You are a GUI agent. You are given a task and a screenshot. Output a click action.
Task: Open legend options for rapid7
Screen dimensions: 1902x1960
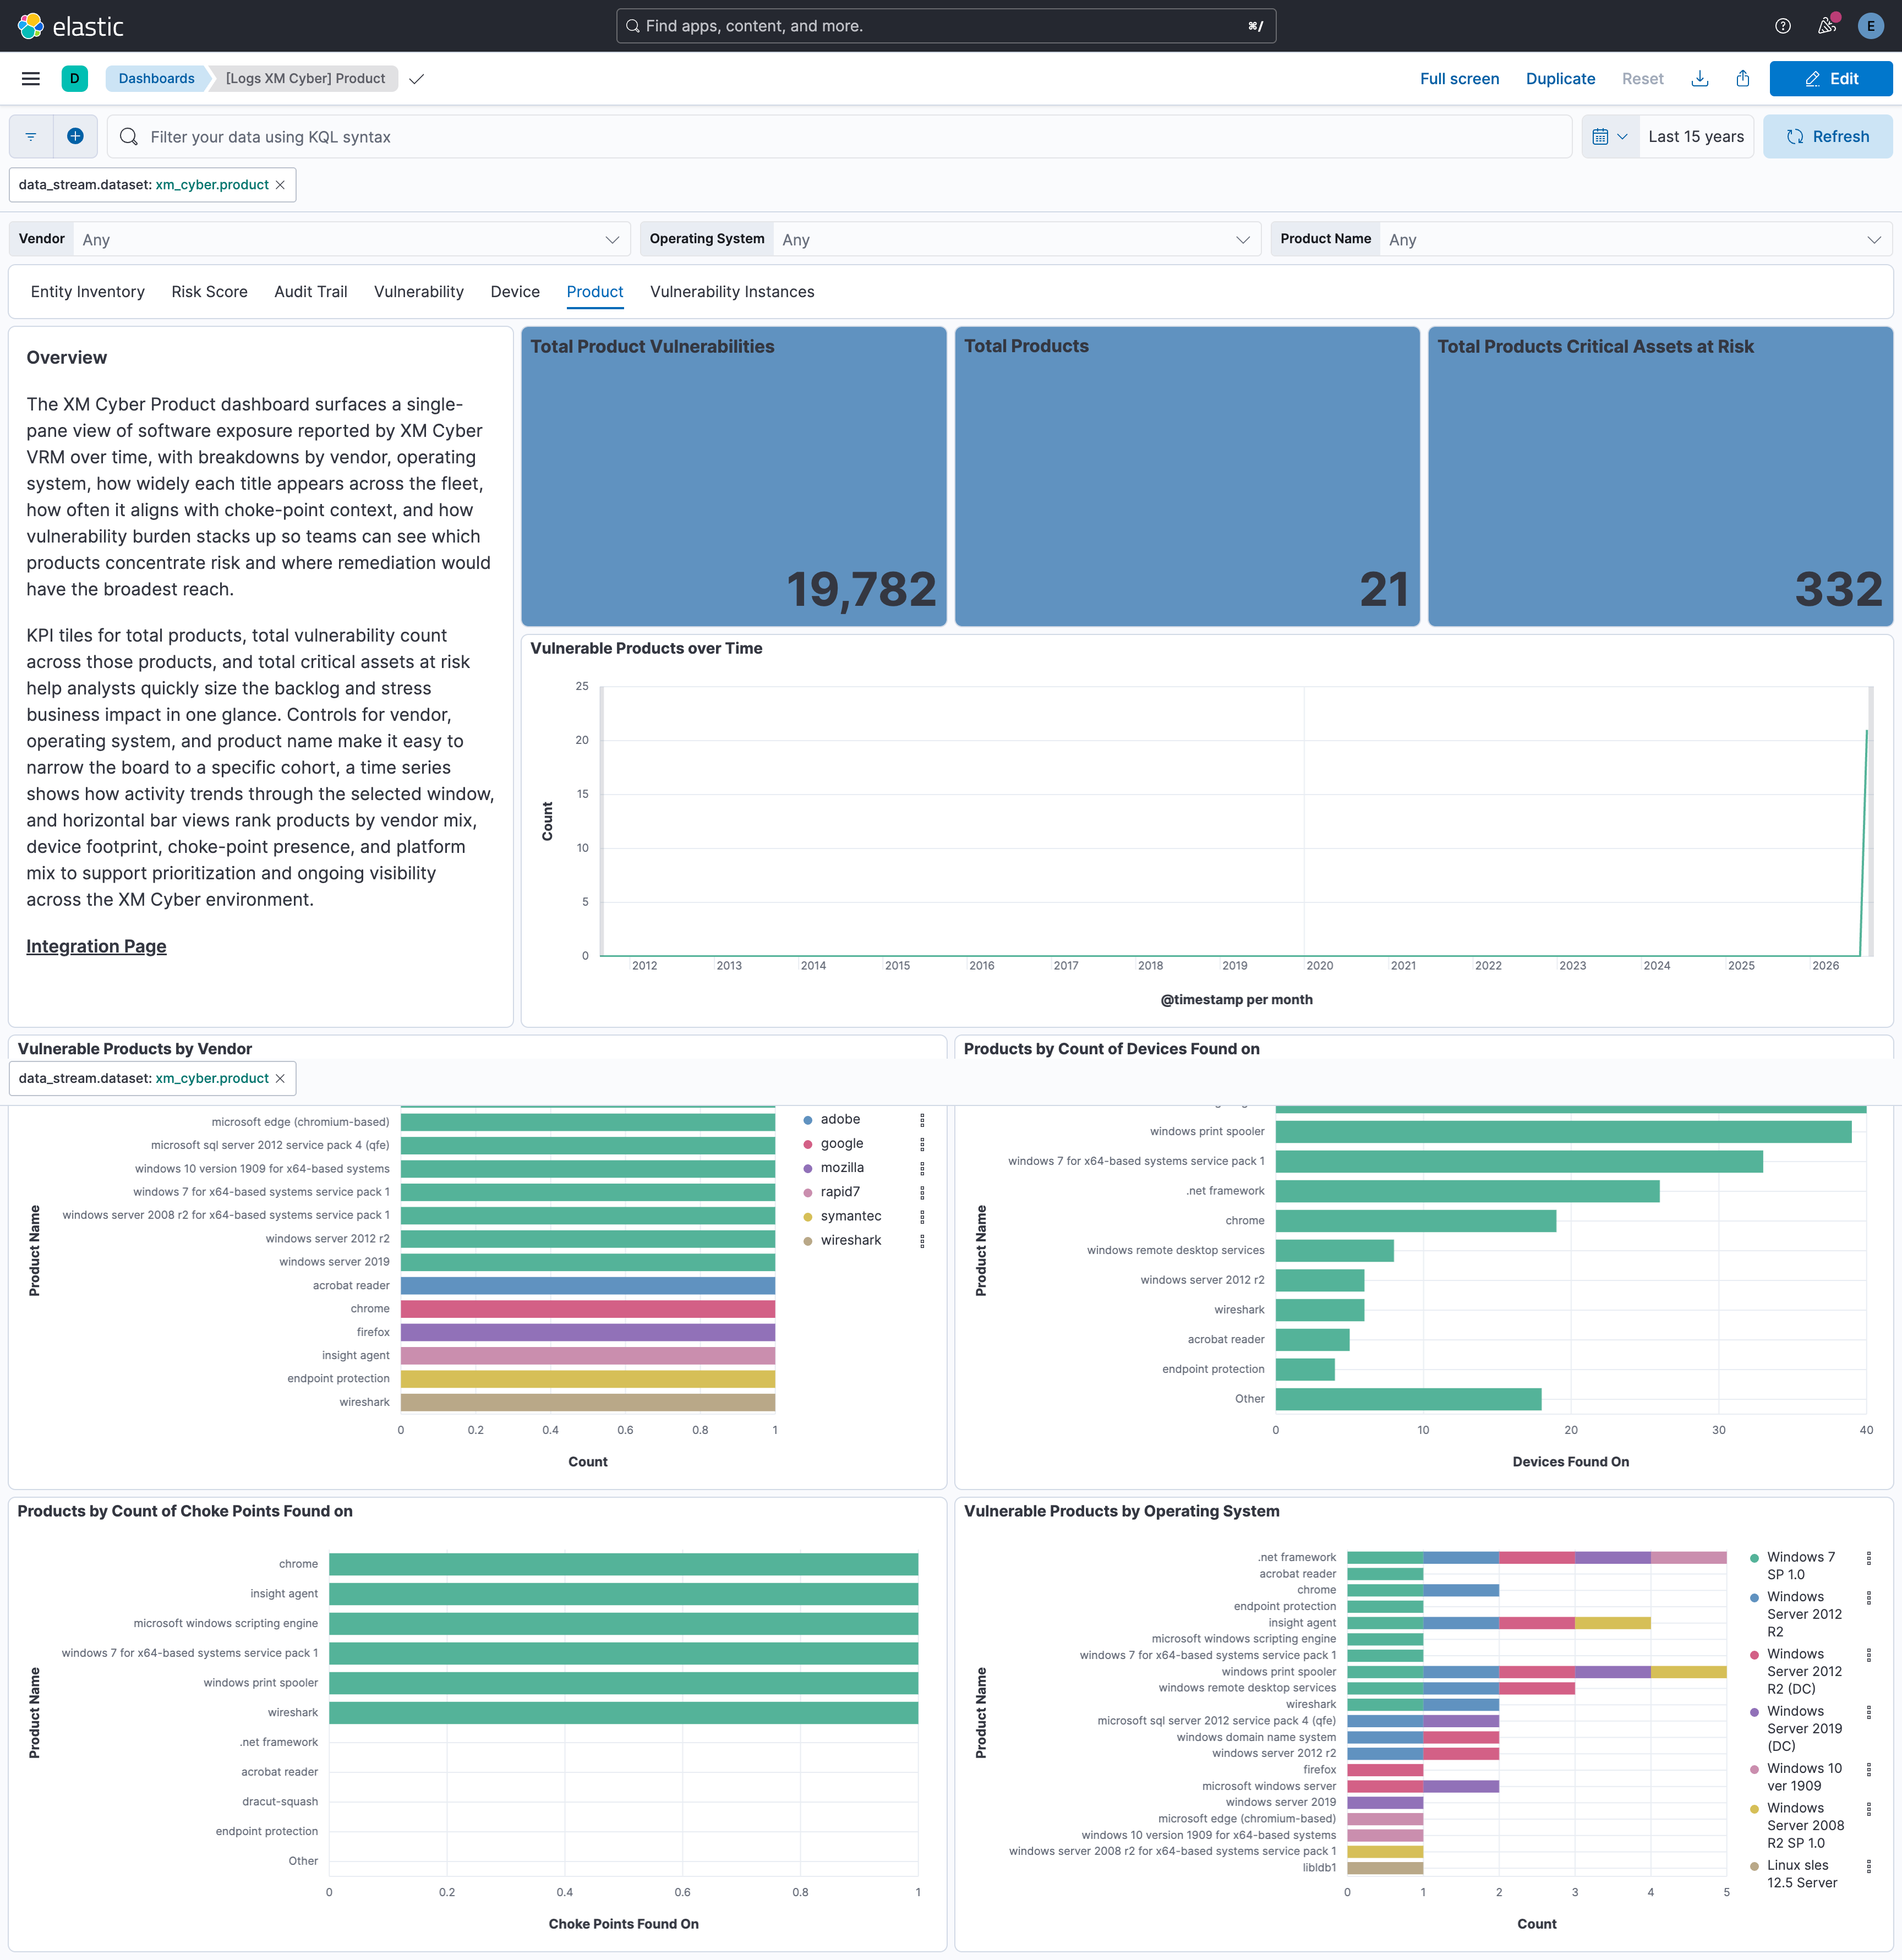point(922,1192)
